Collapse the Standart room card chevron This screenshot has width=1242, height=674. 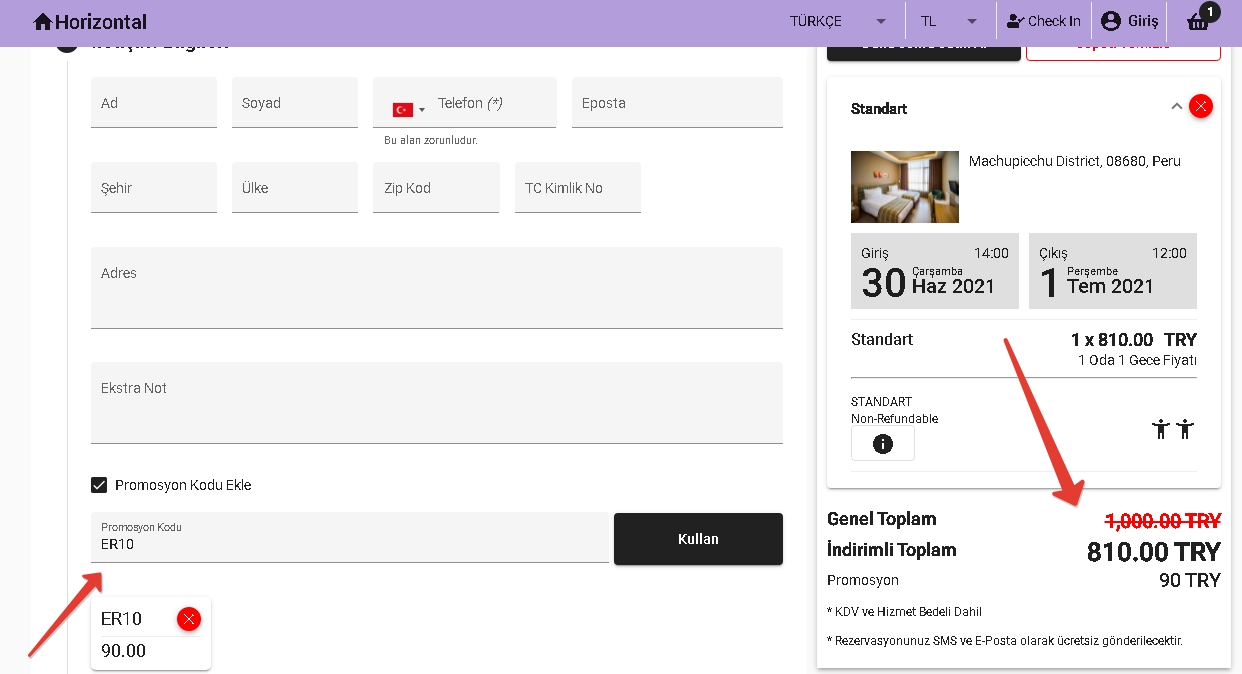click(1176, 107)
